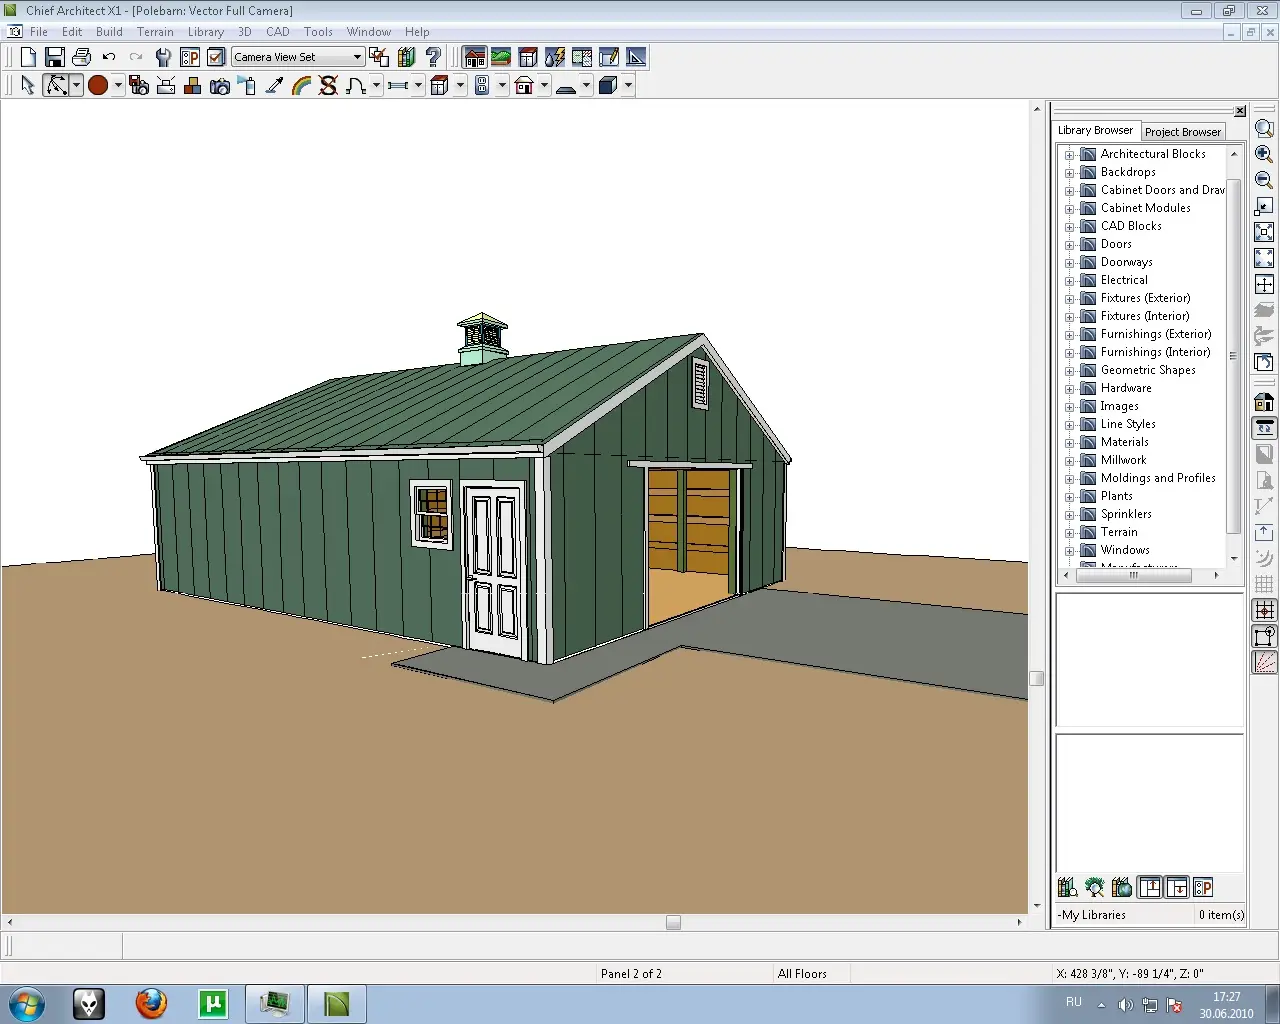Select the arrow pointer Select Objects tool
Image resolution: width=1280 pixels, height=1024 pixels.
[28, 86]
